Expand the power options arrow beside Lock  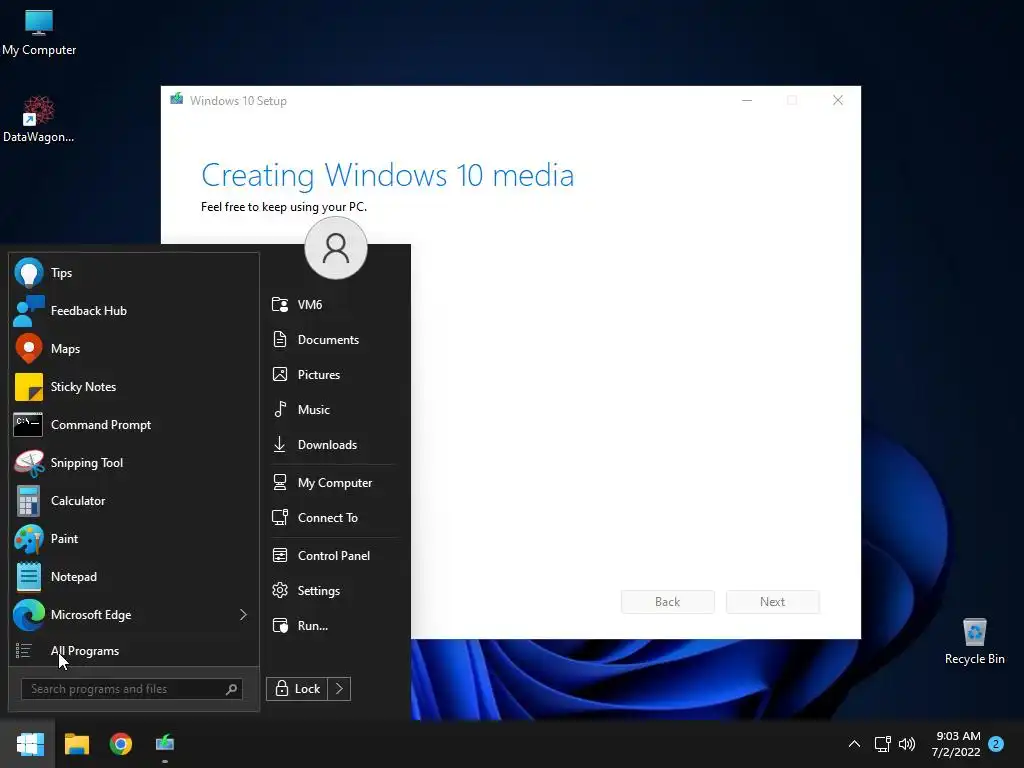(339, 689)
